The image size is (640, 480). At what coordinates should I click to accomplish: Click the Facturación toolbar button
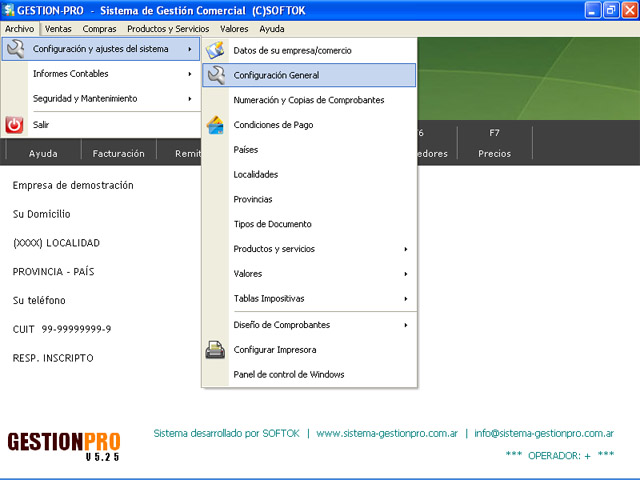[118, 151]
